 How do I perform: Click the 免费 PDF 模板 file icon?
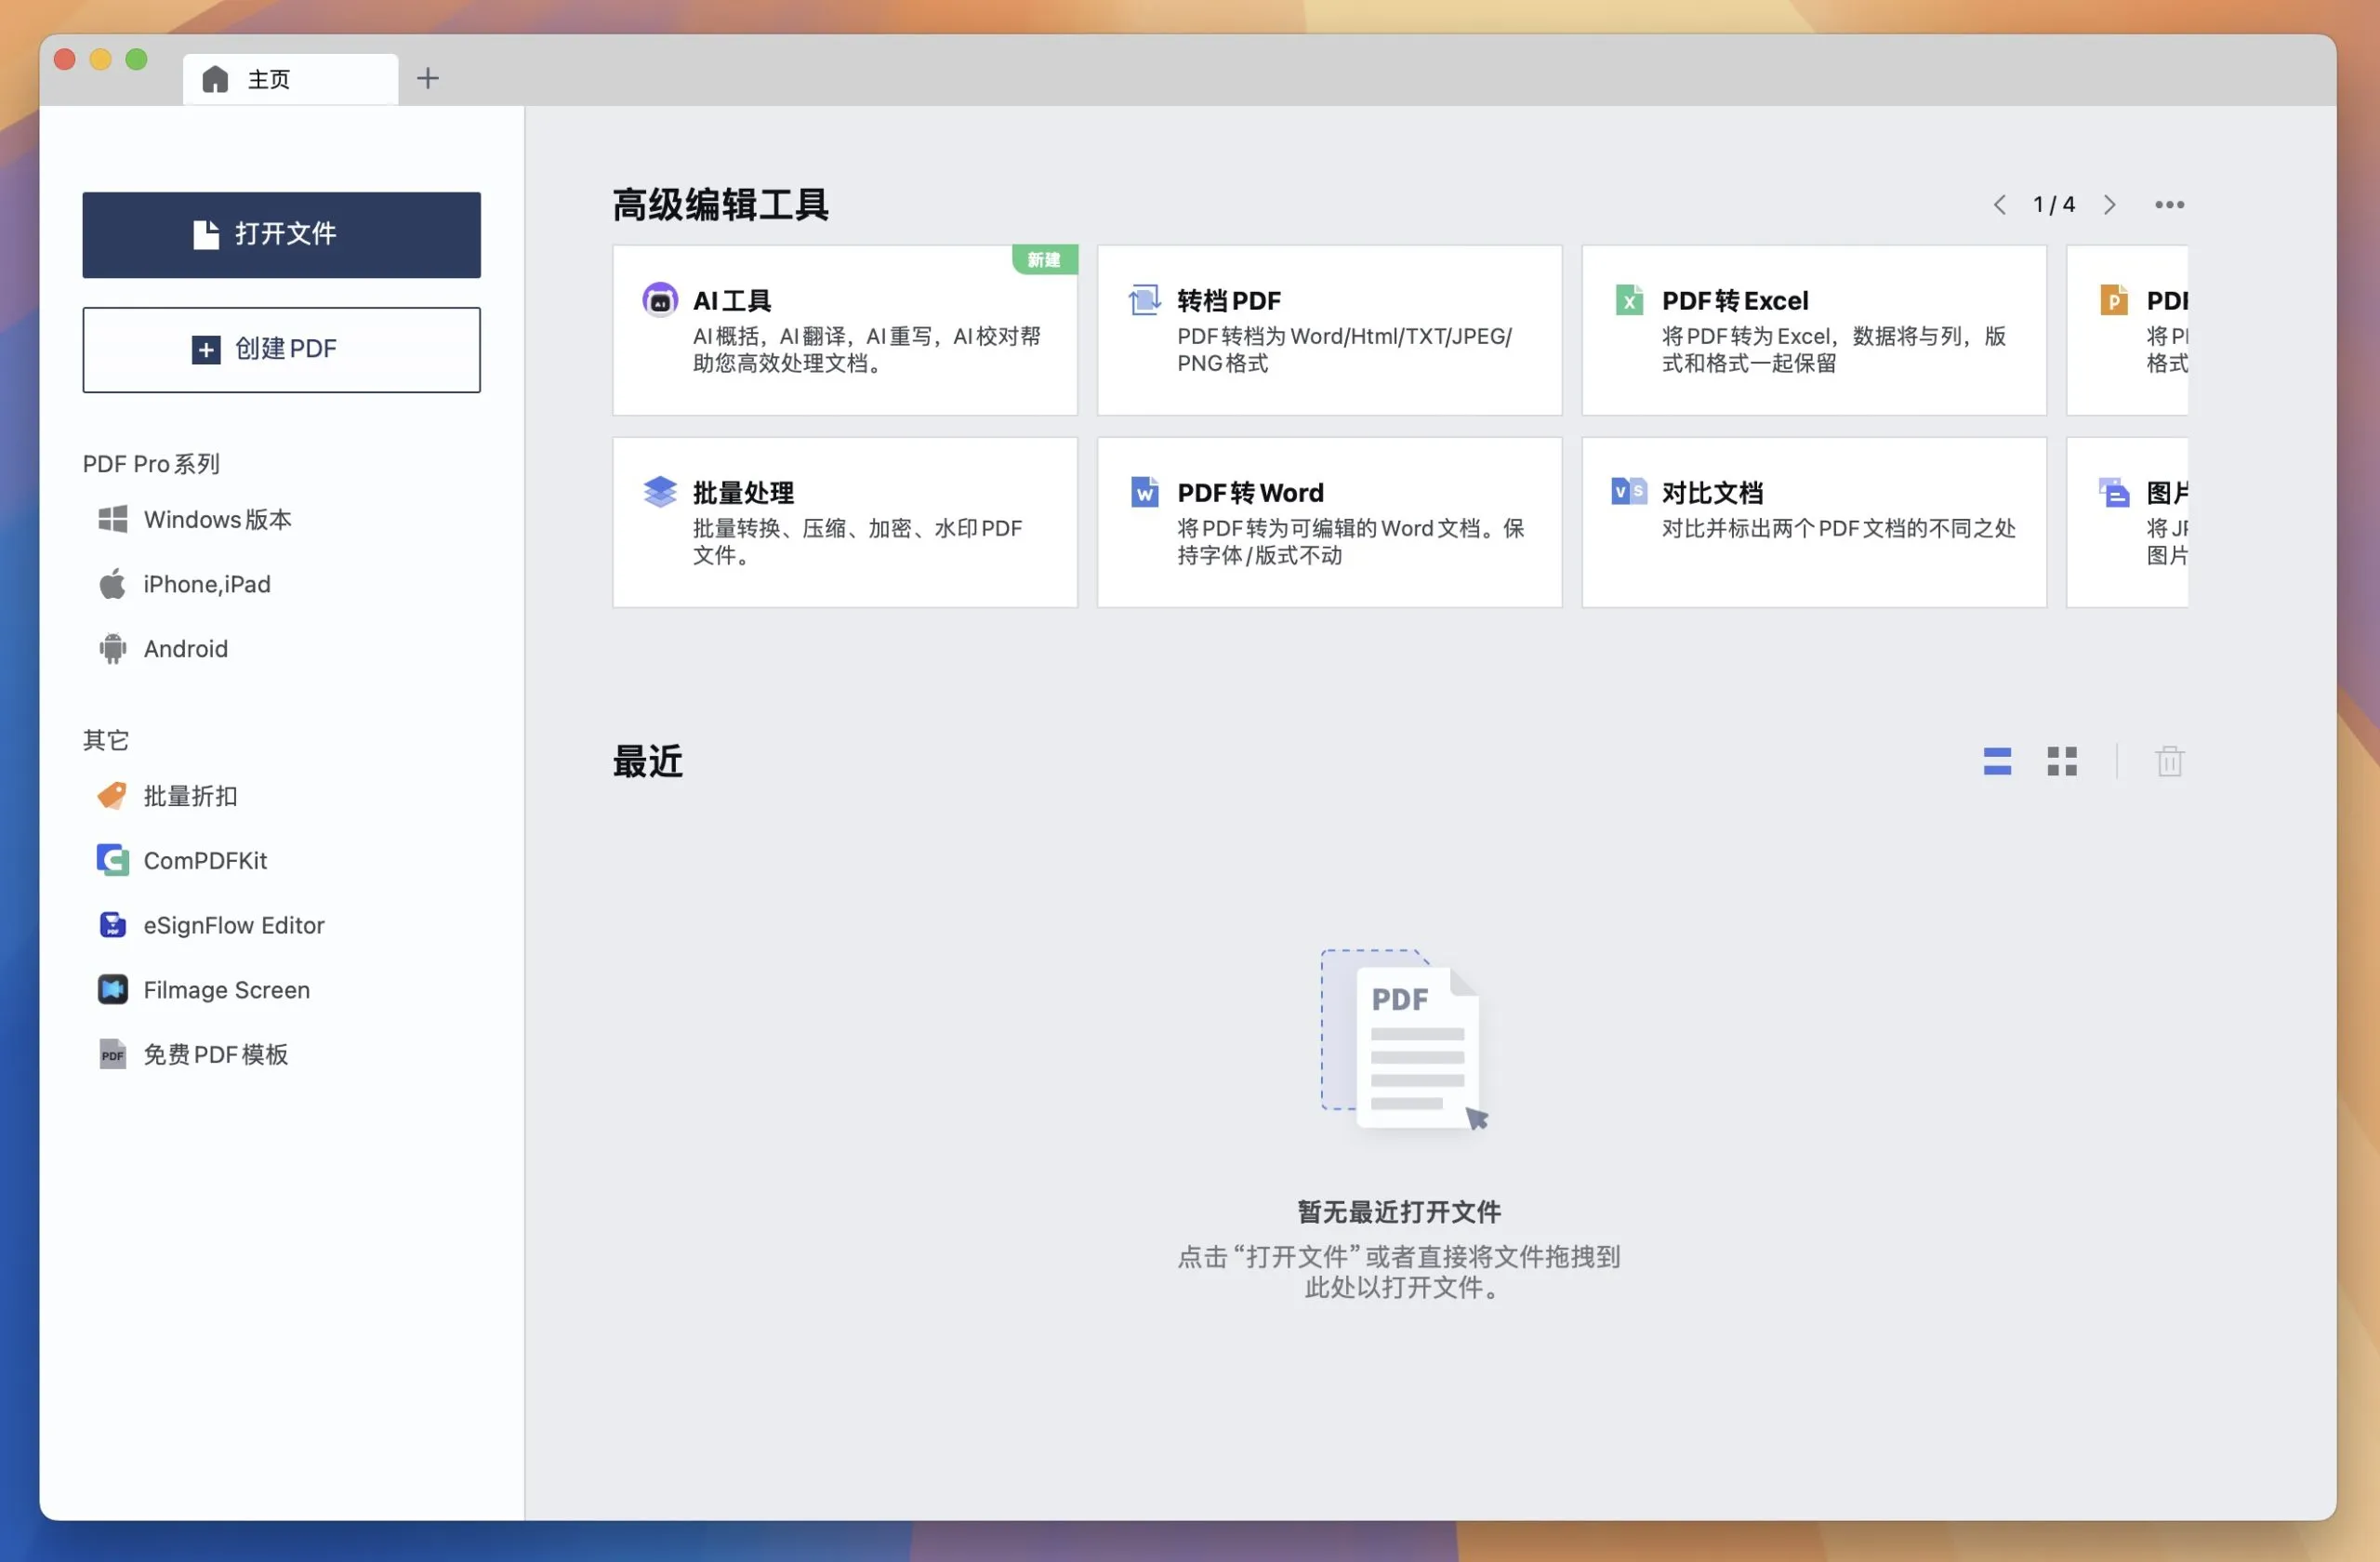coord(113,1054)
